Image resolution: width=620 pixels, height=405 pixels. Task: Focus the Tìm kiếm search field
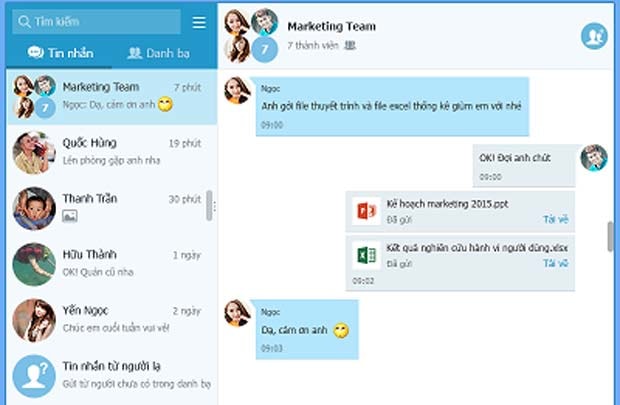96,21
